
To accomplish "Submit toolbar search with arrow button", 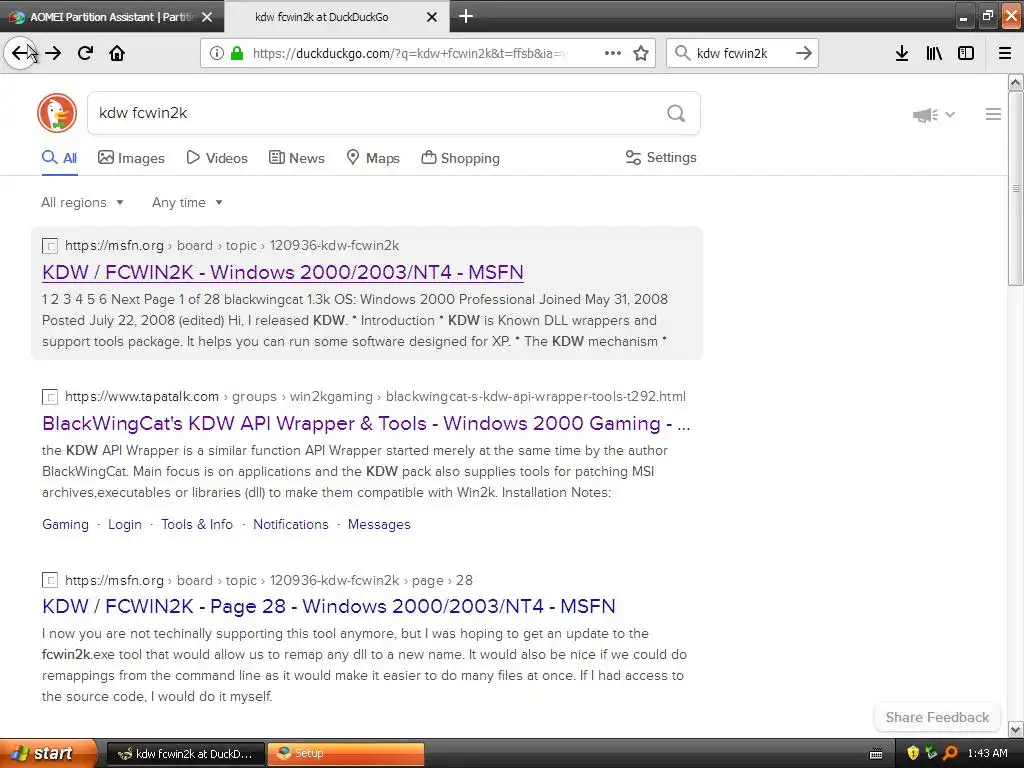I will pos(804,53).
